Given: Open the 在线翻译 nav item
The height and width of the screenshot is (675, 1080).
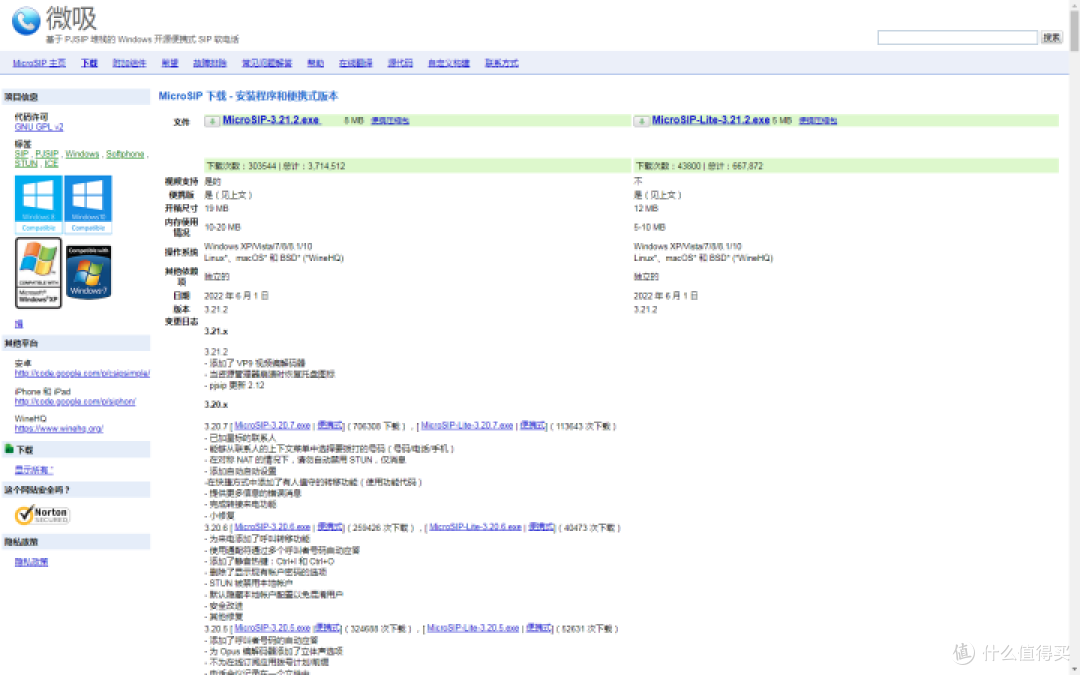Looking at the screenshot, I should 355,63.
